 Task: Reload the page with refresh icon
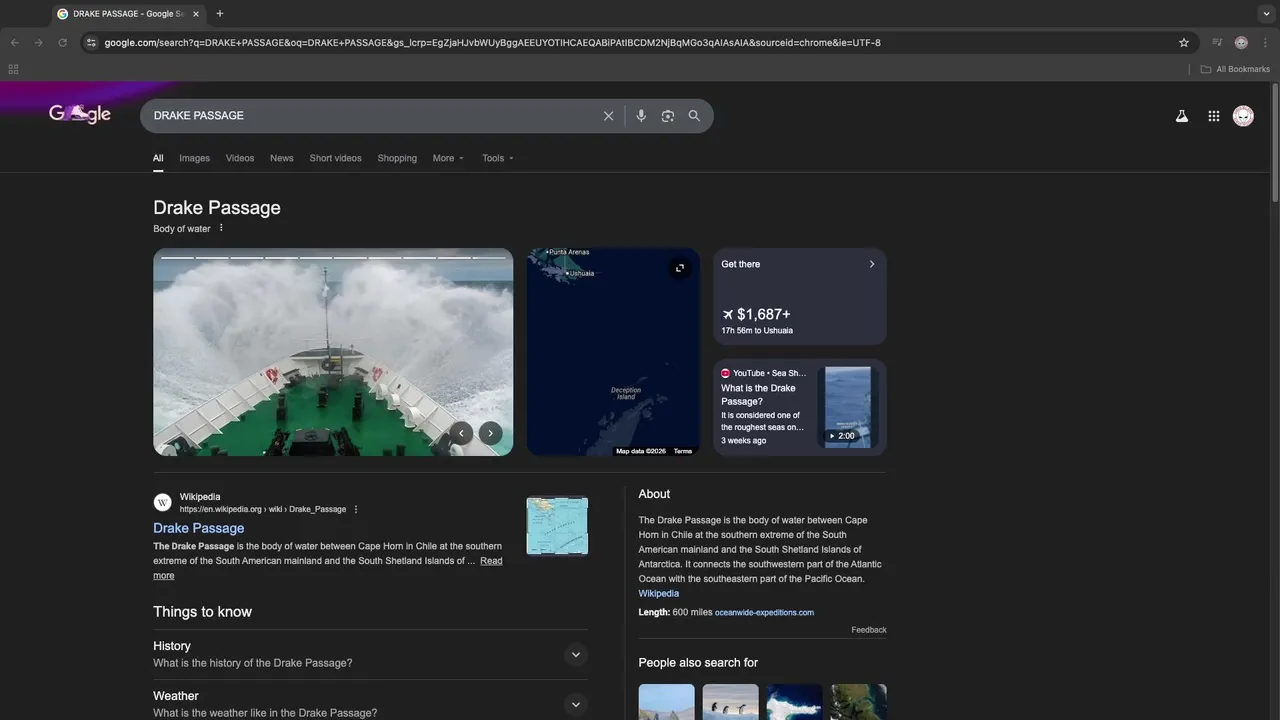[62, 43]
